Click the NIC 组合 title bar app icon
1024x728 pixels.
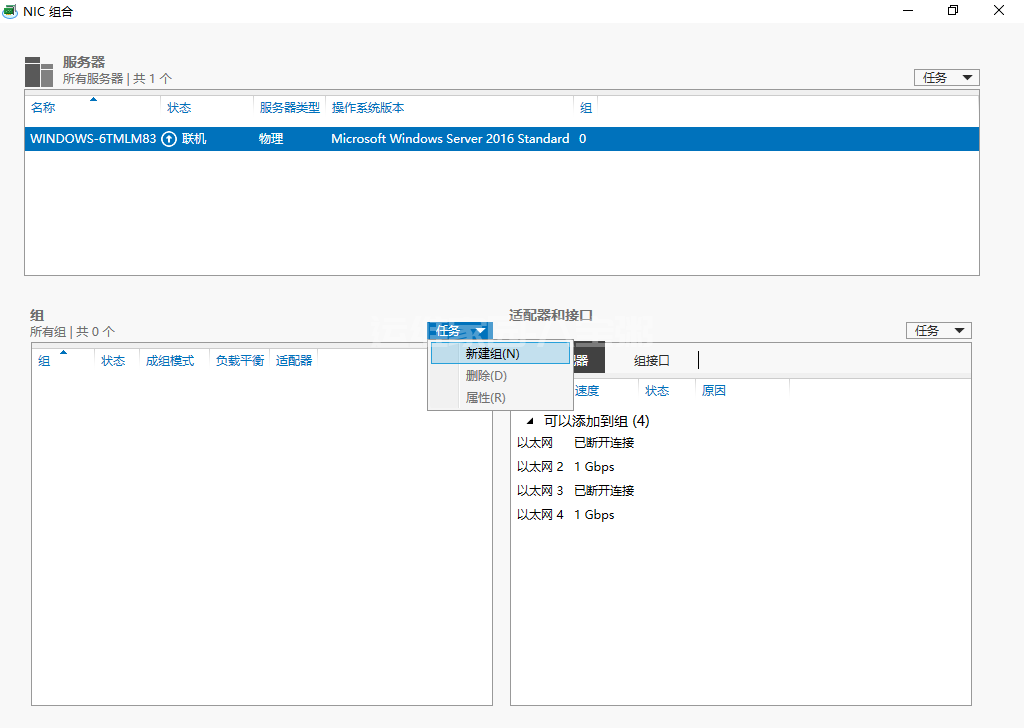click(x=10, y=11)
